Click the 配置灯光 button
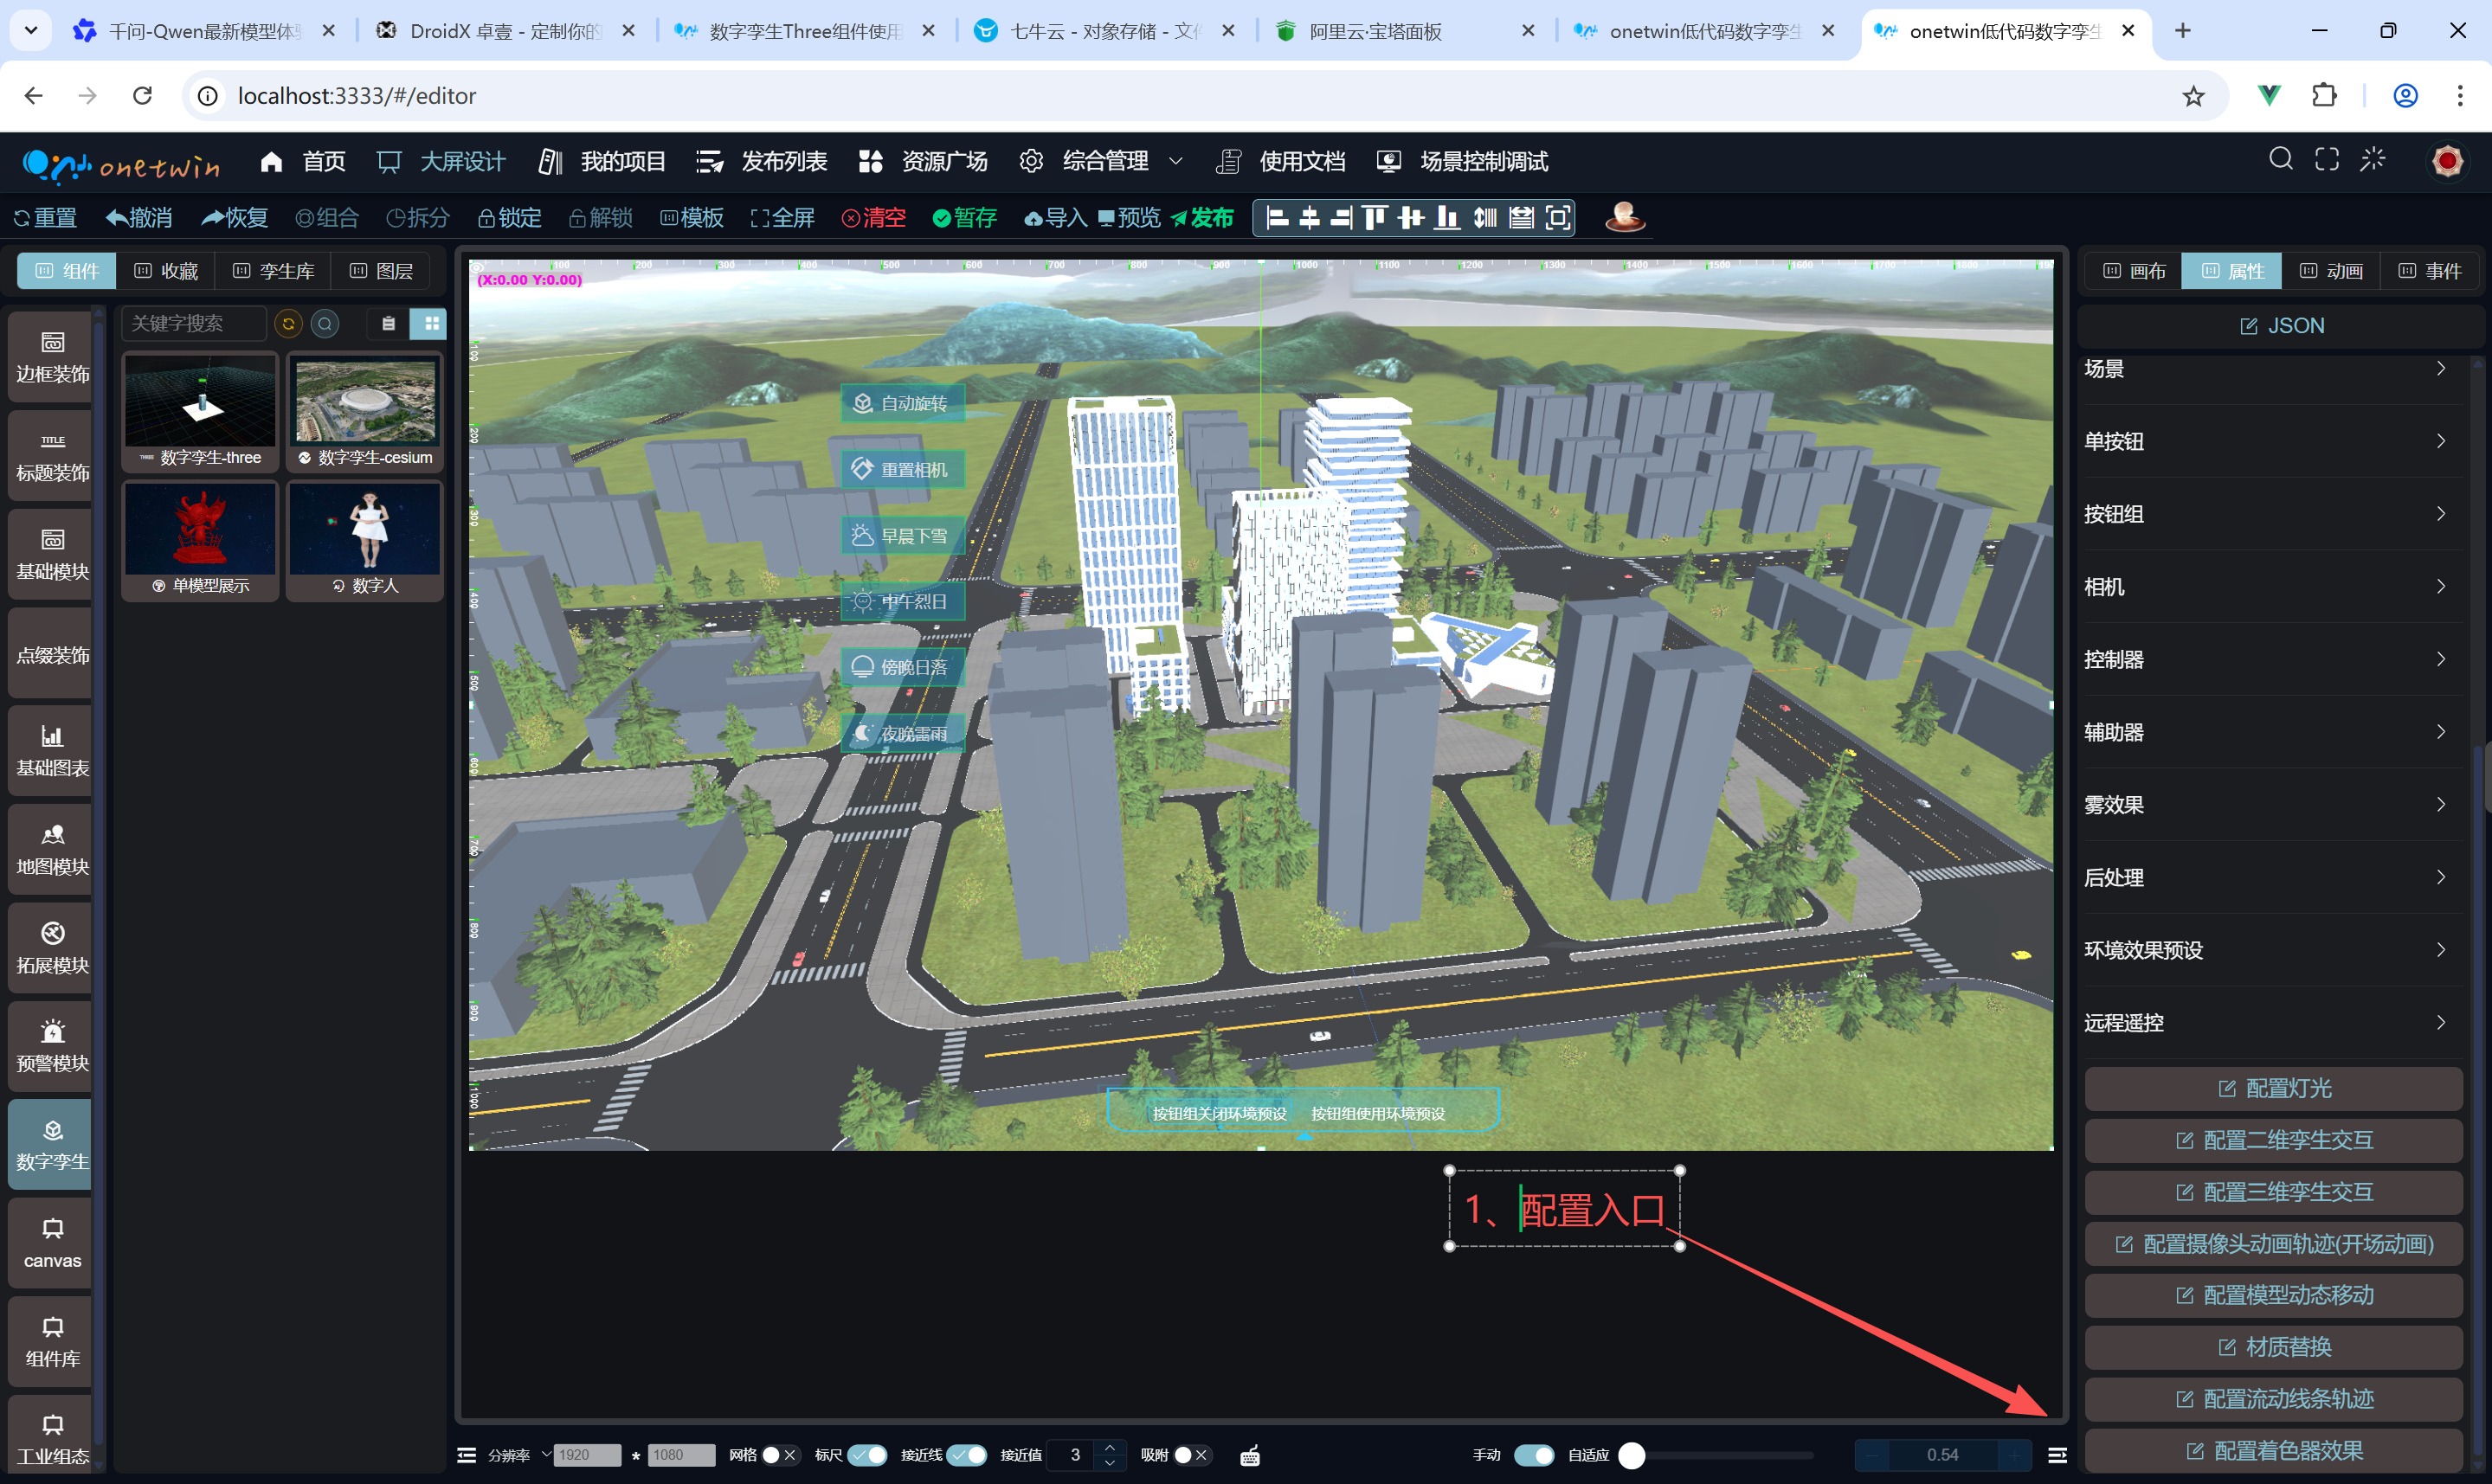 pyautogui.click(x=2273, y=1089)
